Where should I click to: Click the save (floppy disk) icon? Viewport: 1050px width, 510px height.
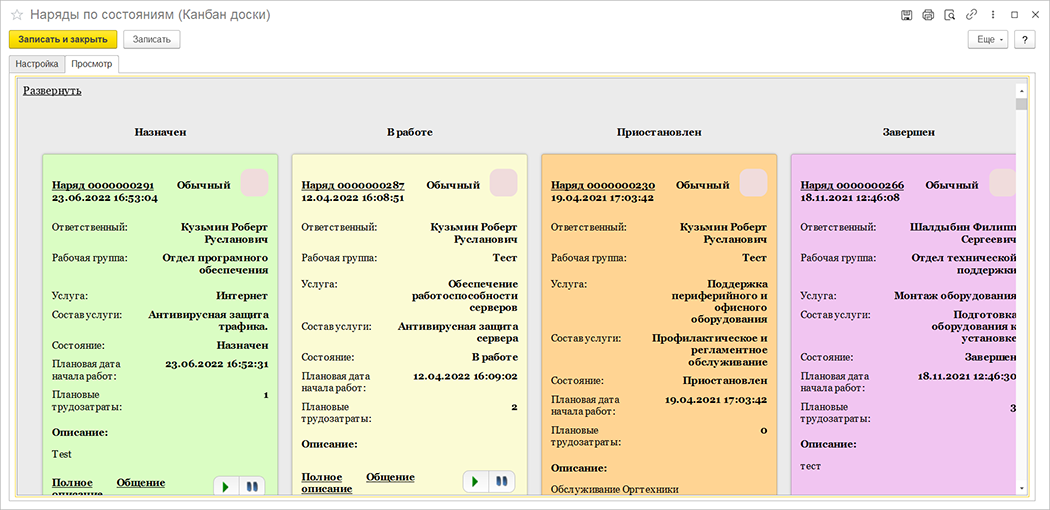(906, 15)
